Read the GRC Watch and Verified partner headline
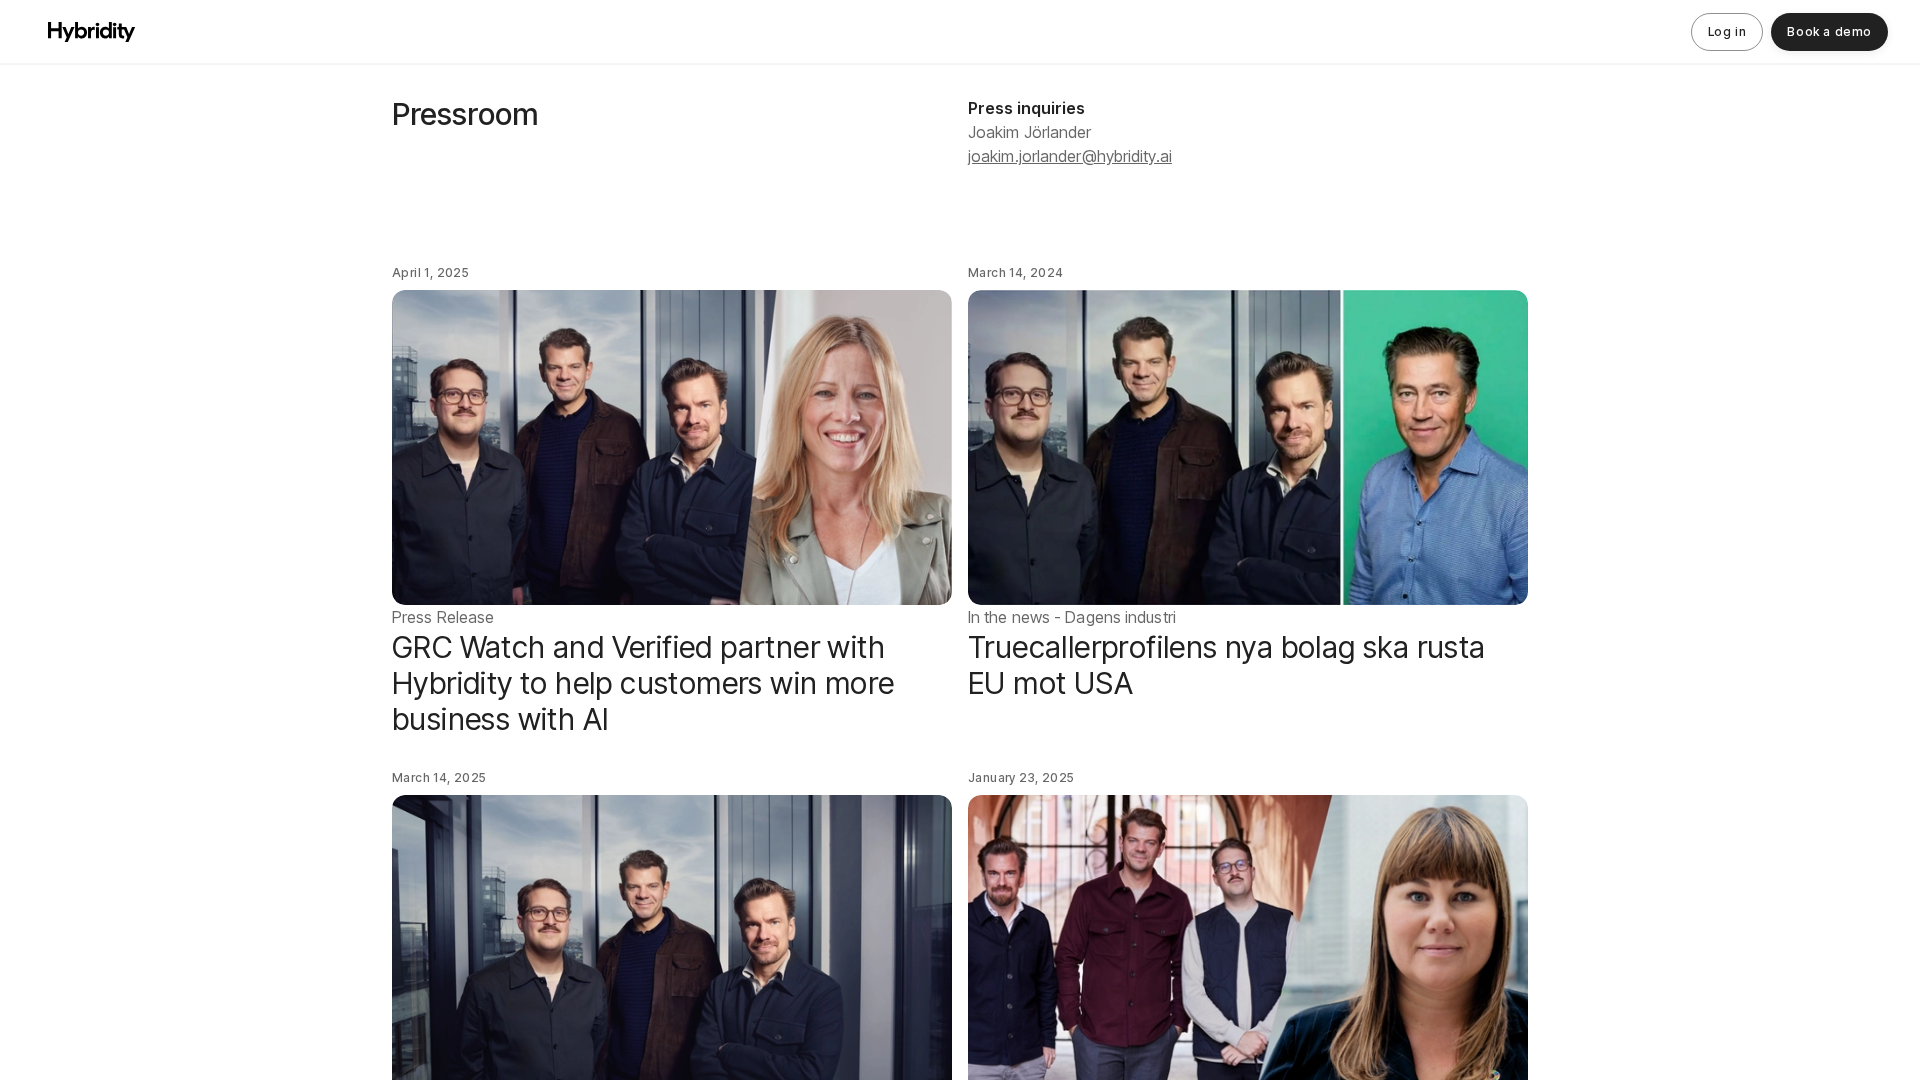The width and height of the screenshot is (1920, 1080). click(x=643, y=683)
